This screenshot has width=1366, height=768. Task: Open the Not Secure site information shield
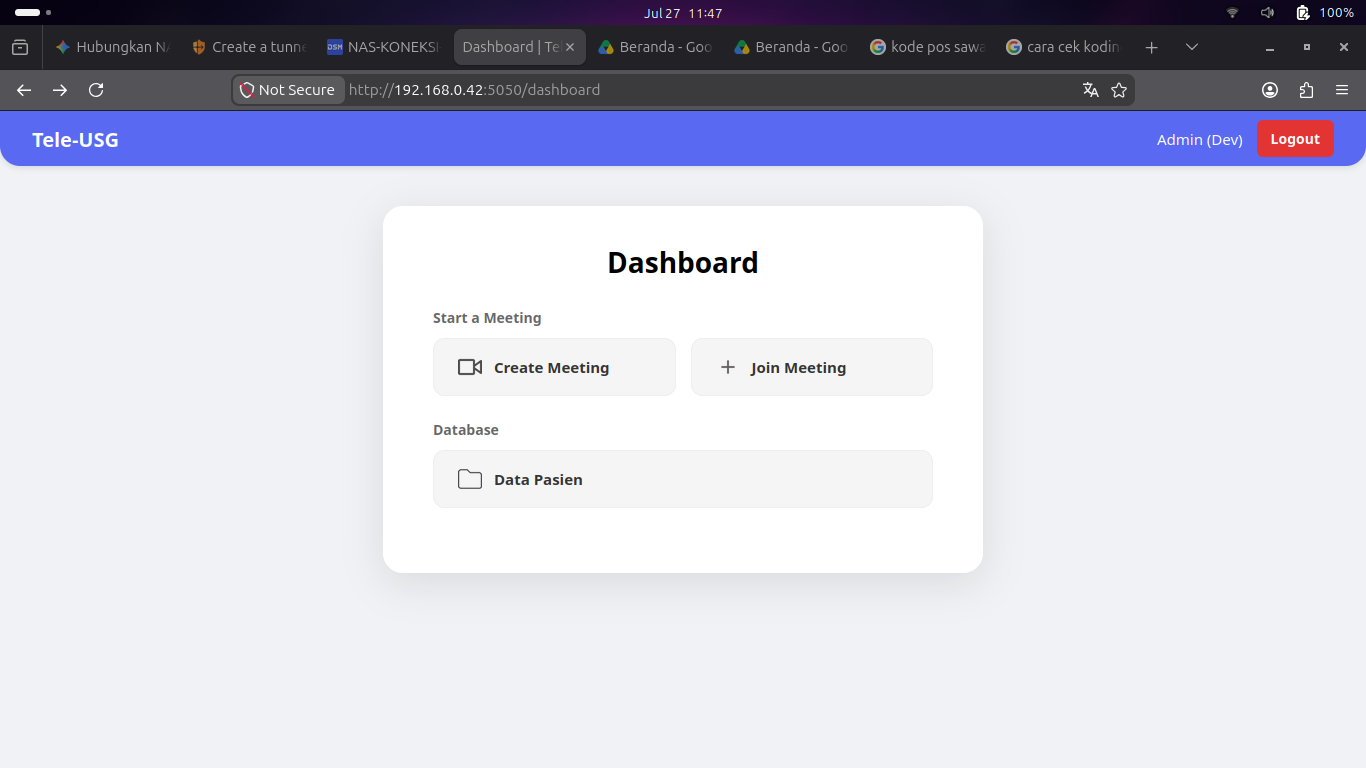click(288, 90)
